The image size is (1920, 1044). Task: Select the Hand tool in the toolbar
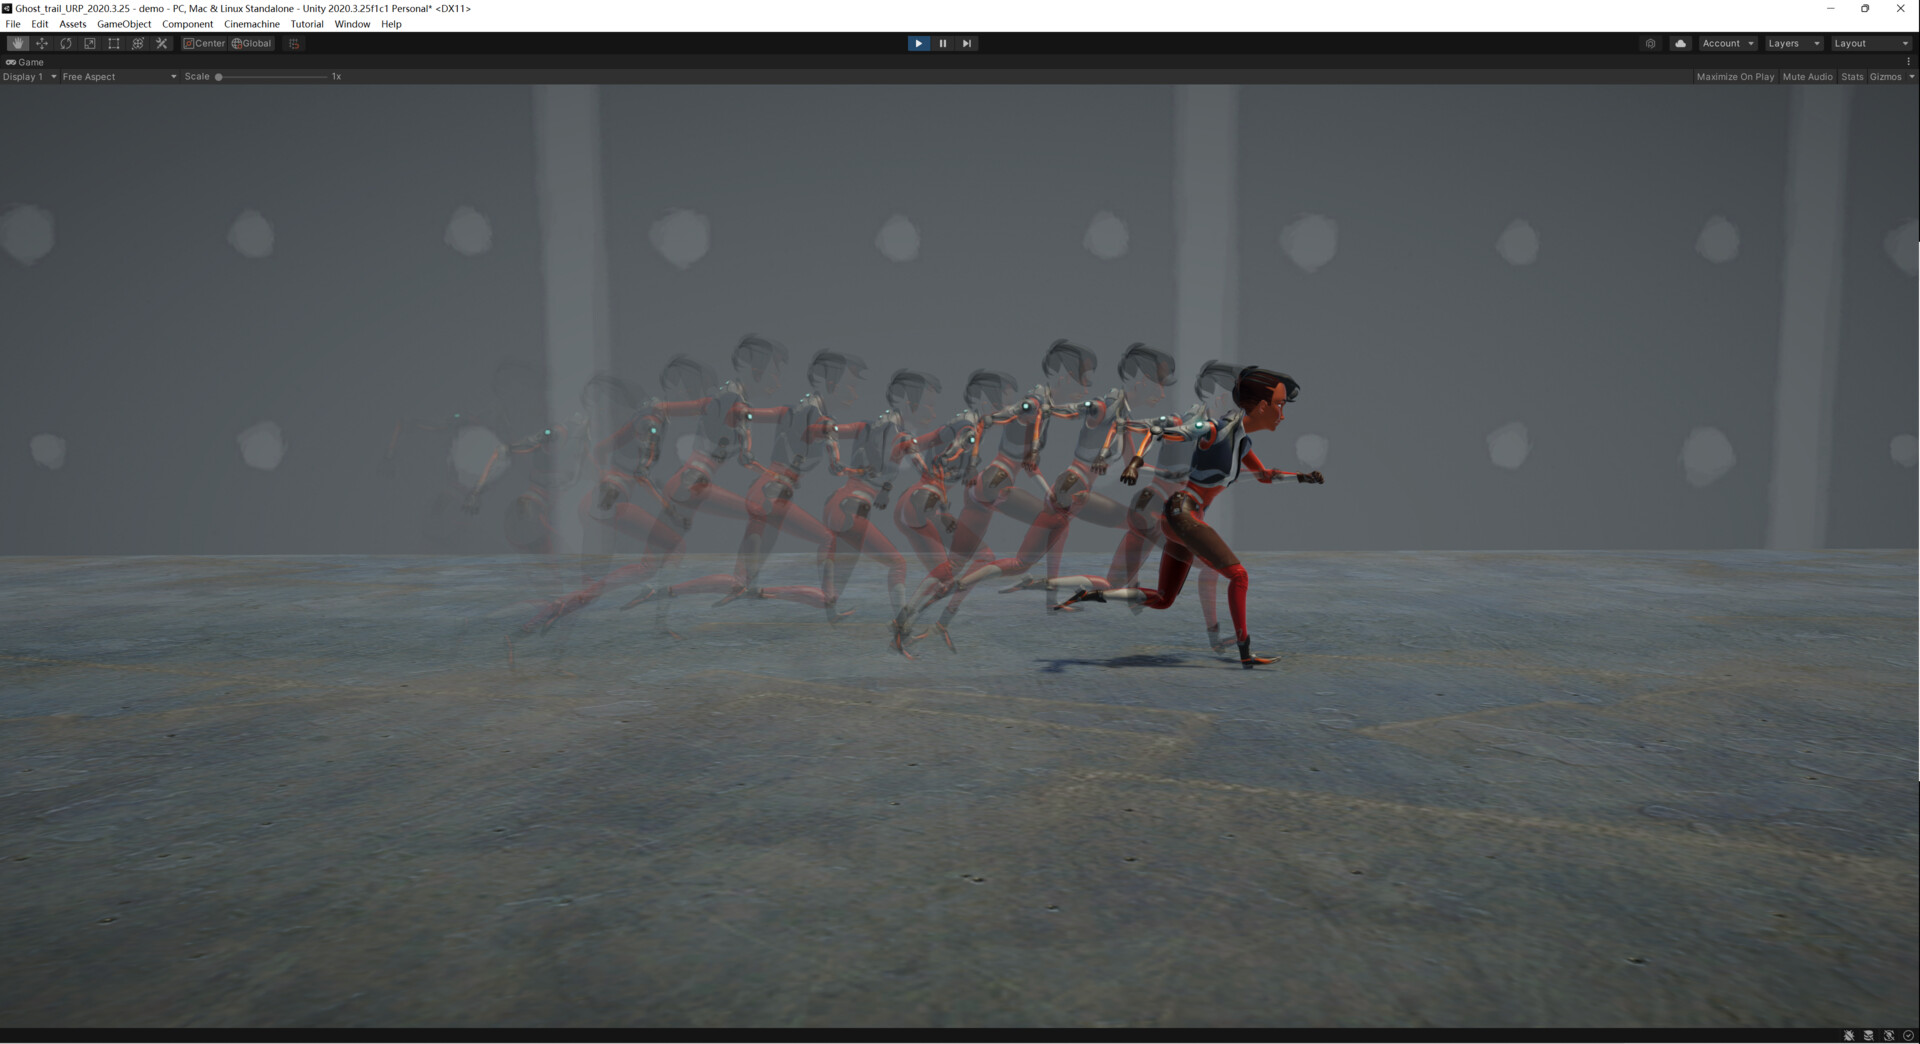click(x=17, y=43)
